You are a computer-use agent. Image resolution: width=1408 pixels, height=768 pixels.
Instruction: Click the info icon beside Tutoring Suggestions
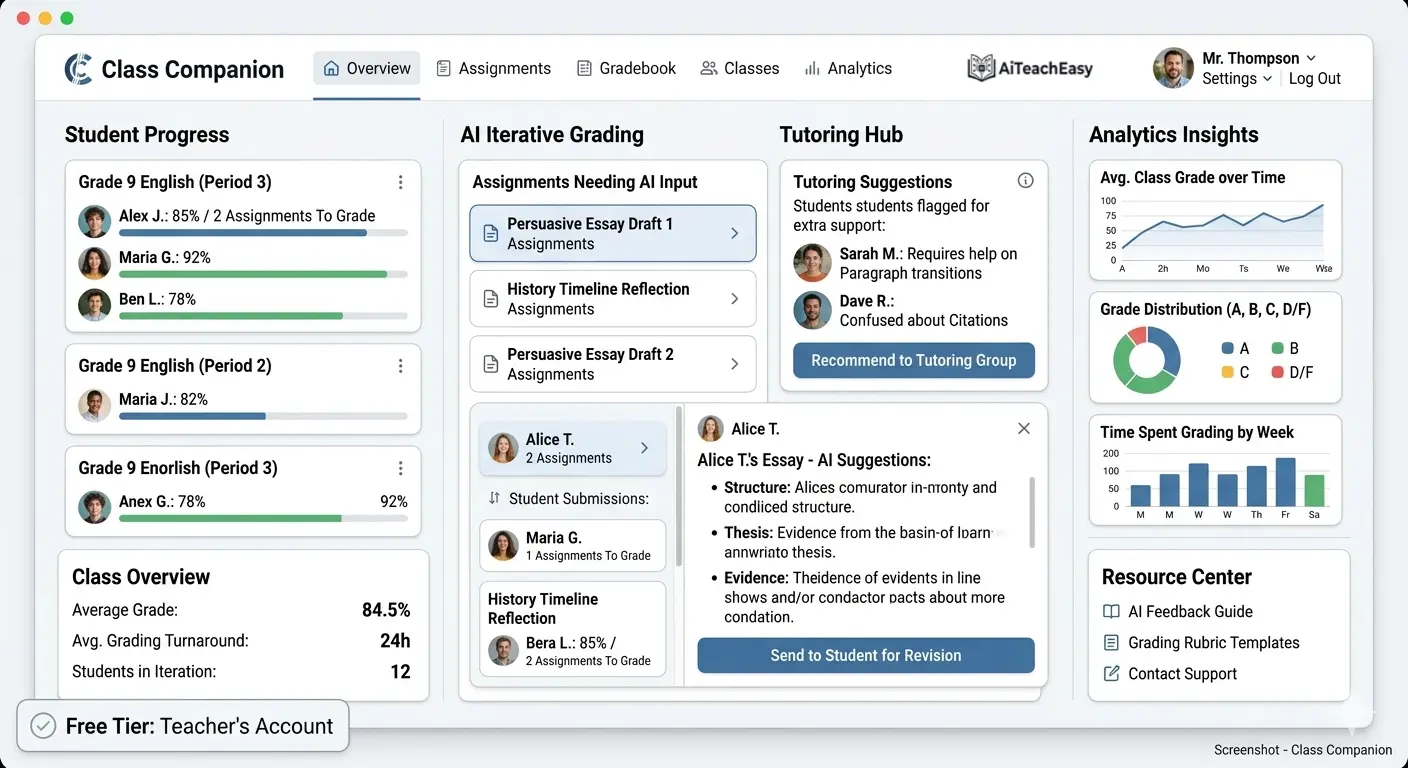coord(1025,181)
